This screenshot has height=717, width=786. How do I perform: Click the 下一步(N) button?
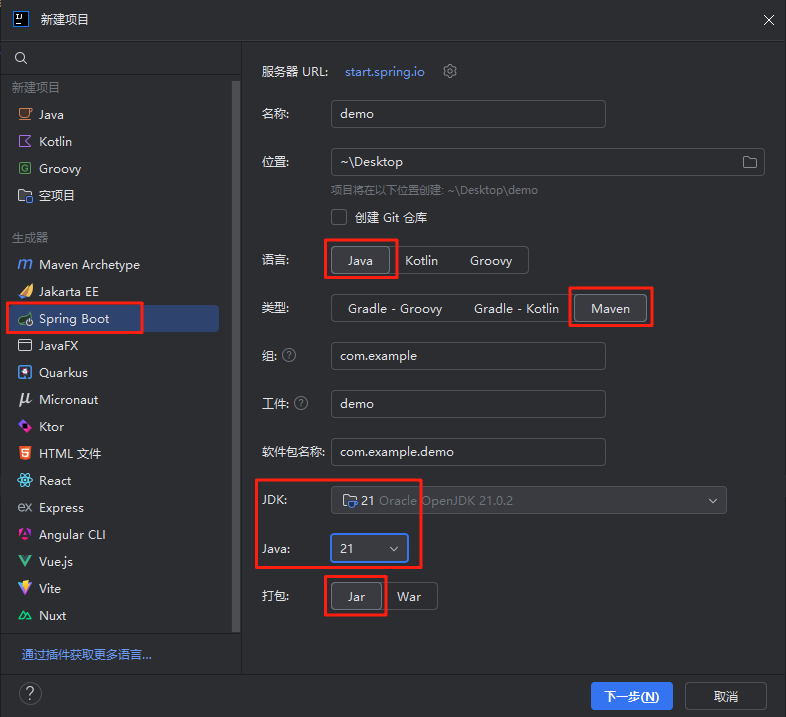point(632,696)
